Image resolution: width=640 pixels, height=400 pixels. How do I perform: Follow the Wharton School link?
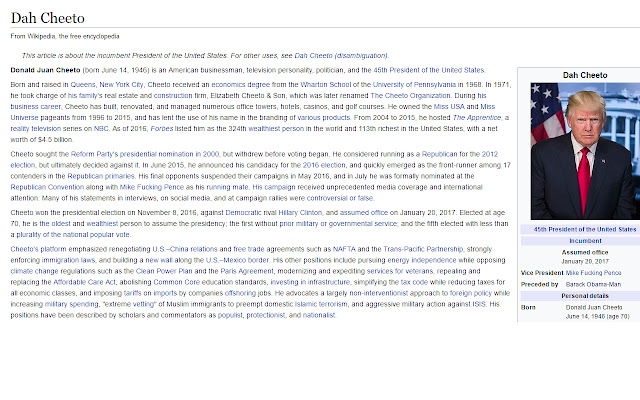[325, 84]
